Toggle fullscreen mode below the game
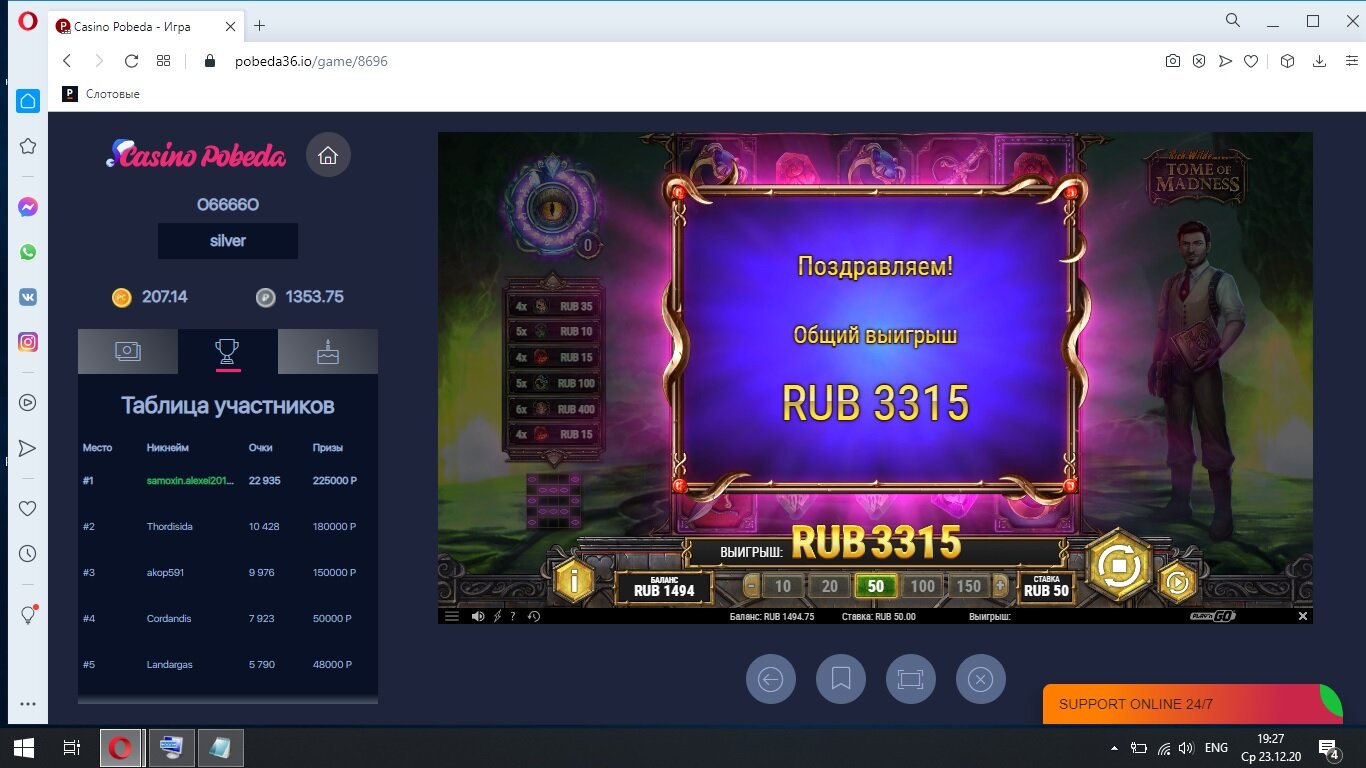Screen dimensions: 1366x768 pos(910,680)
